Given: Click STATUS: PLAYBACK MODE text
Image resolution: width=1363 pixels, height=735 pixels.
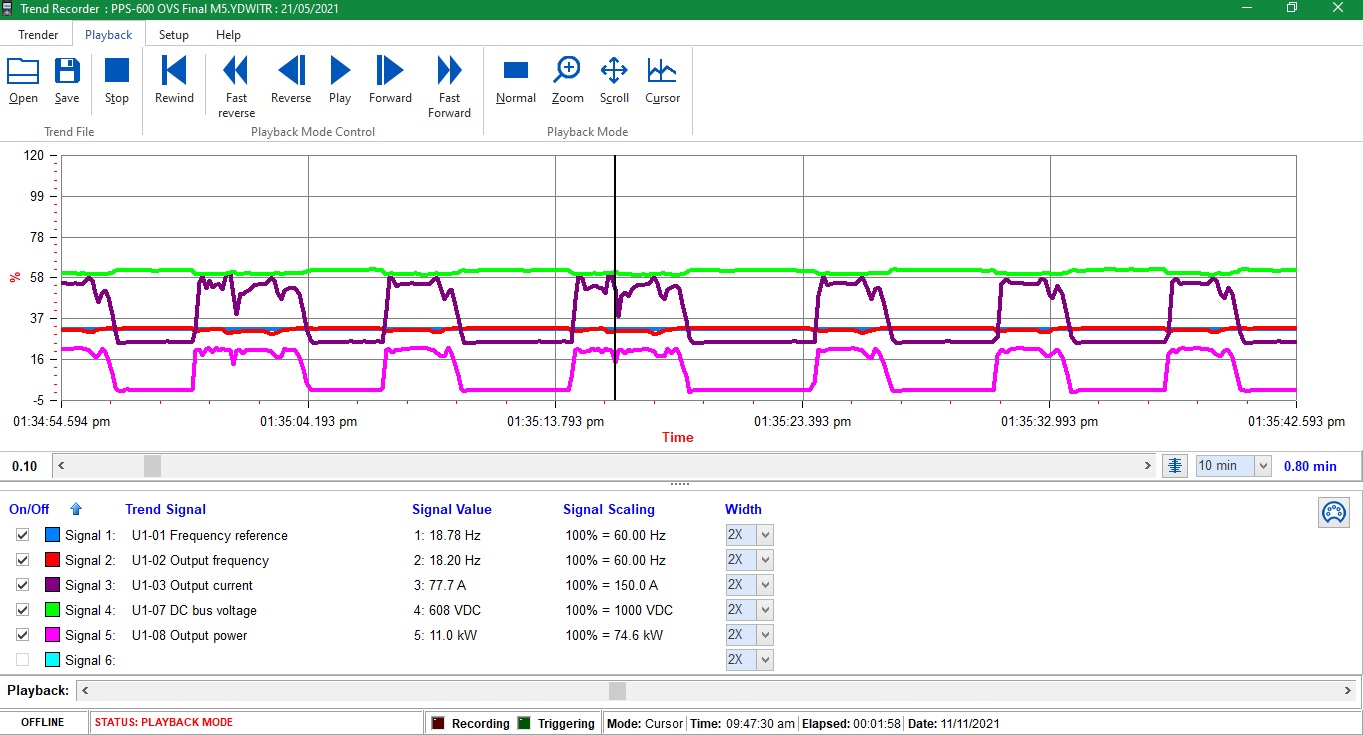Looking at the screenshot, I should click(x=164, y=723).
